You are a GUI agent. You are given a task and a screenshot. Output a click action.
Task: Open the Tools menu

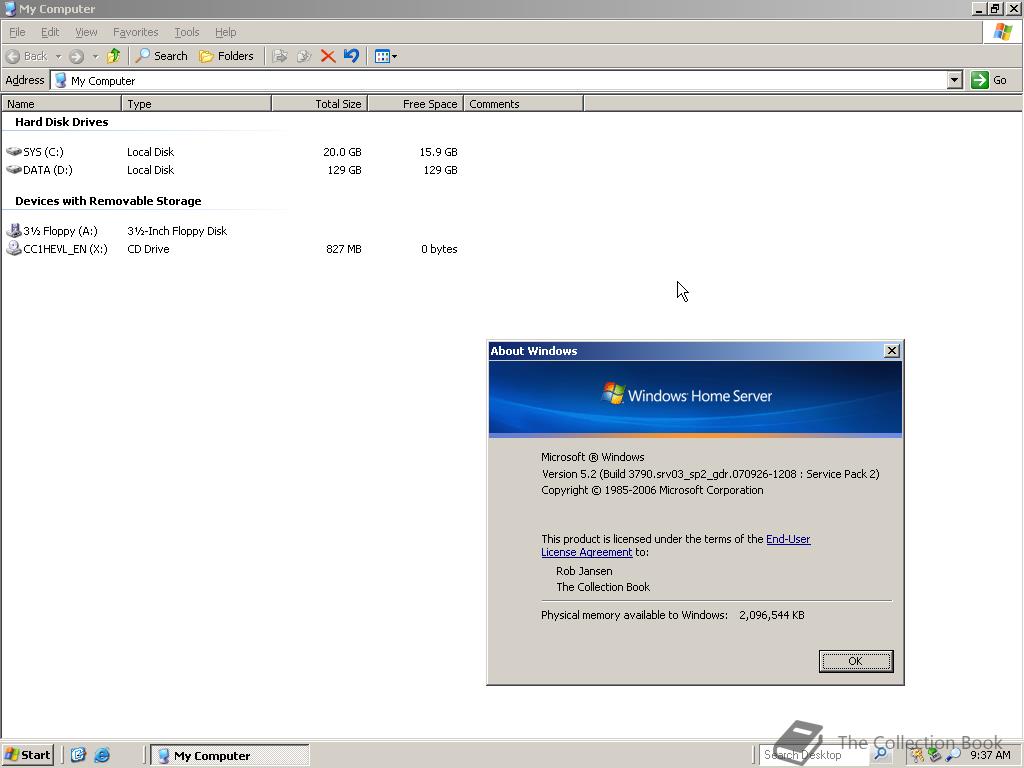[x=186, y=32]
